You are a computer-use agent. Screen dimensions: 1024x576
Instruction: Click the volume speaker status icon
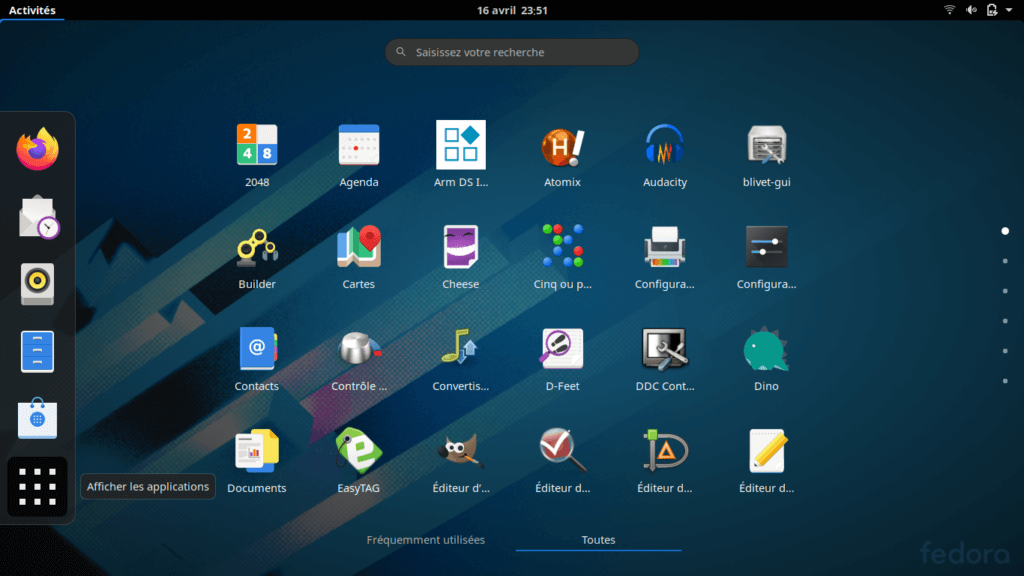coord(971,10)
